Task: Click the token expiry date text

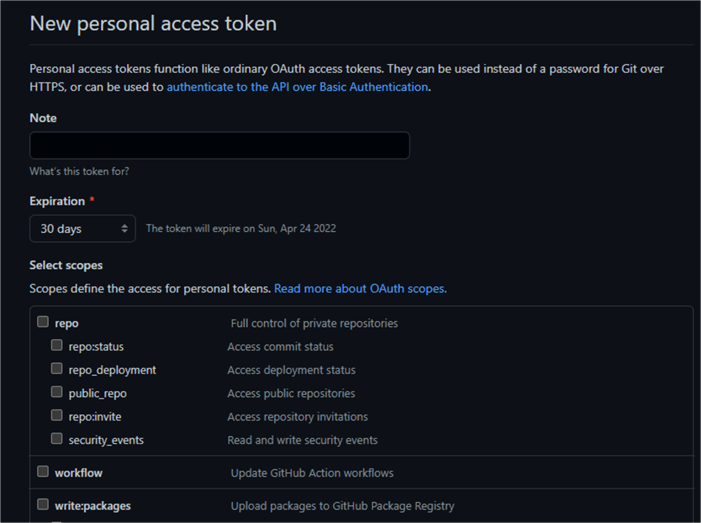Action: point(241,229)
